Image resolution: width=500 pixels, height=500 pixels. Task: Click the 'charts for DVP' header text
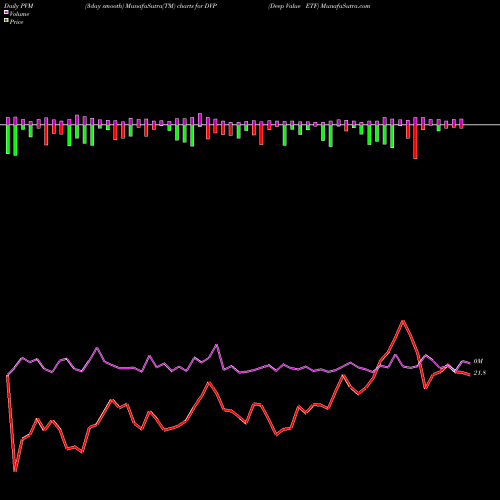[197, 6]
